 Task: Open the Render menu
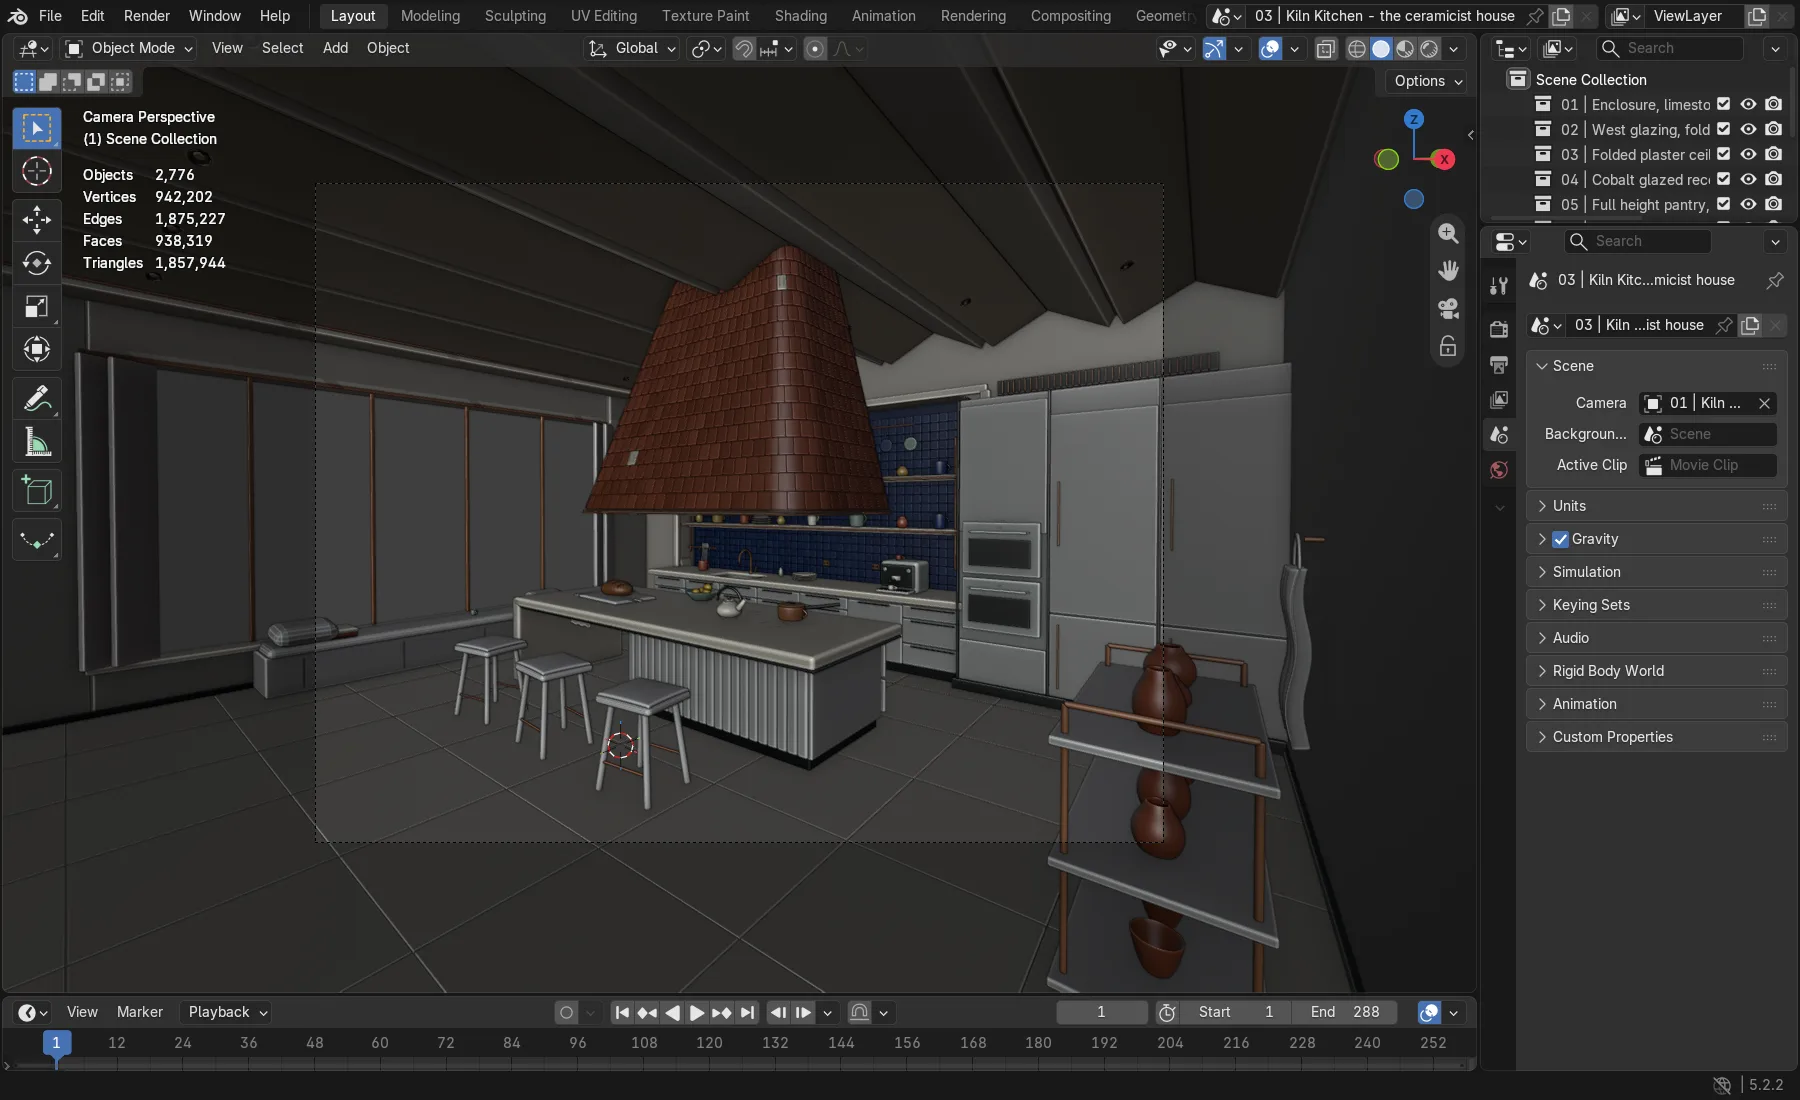tap(147, 16)
